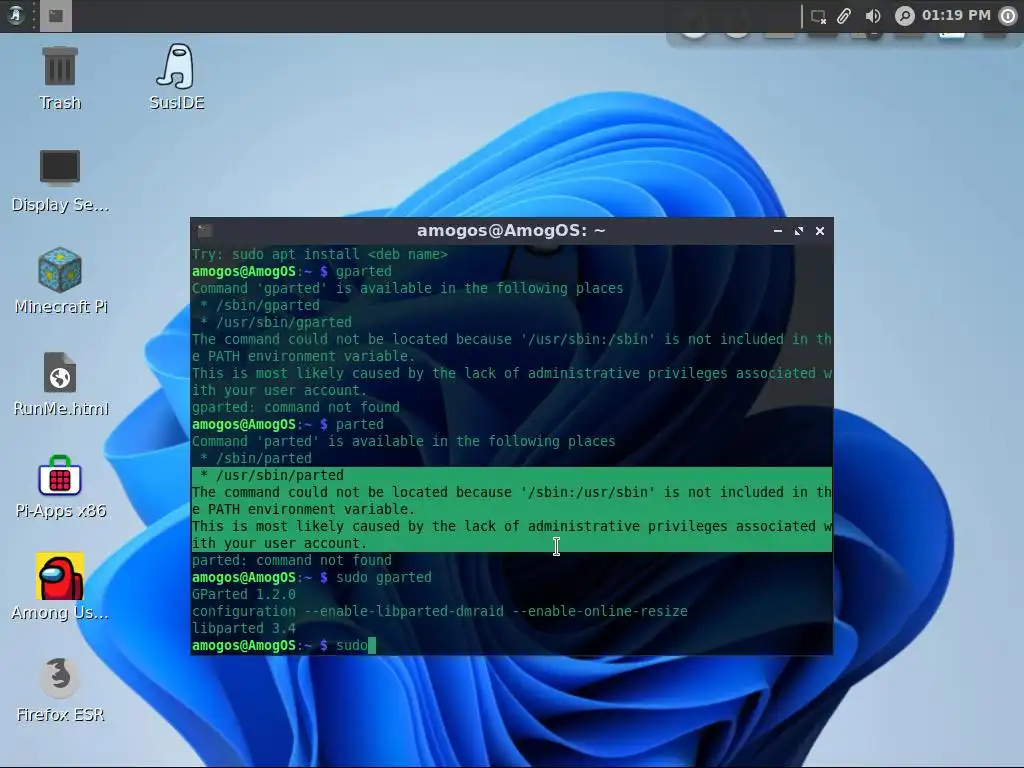Open the network display tray icon
Screen dimensions: 1024x768
(x=818, y=16)
